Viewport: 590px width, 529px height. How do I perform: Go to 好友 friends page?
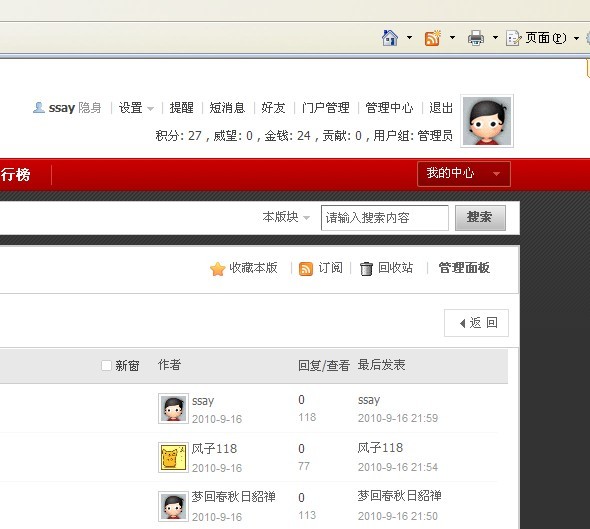tap(274, 108)
